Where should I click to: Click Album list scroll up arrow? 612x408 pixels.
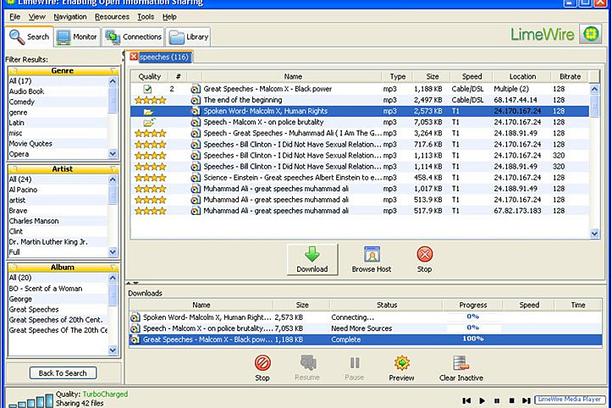point(112,278)
